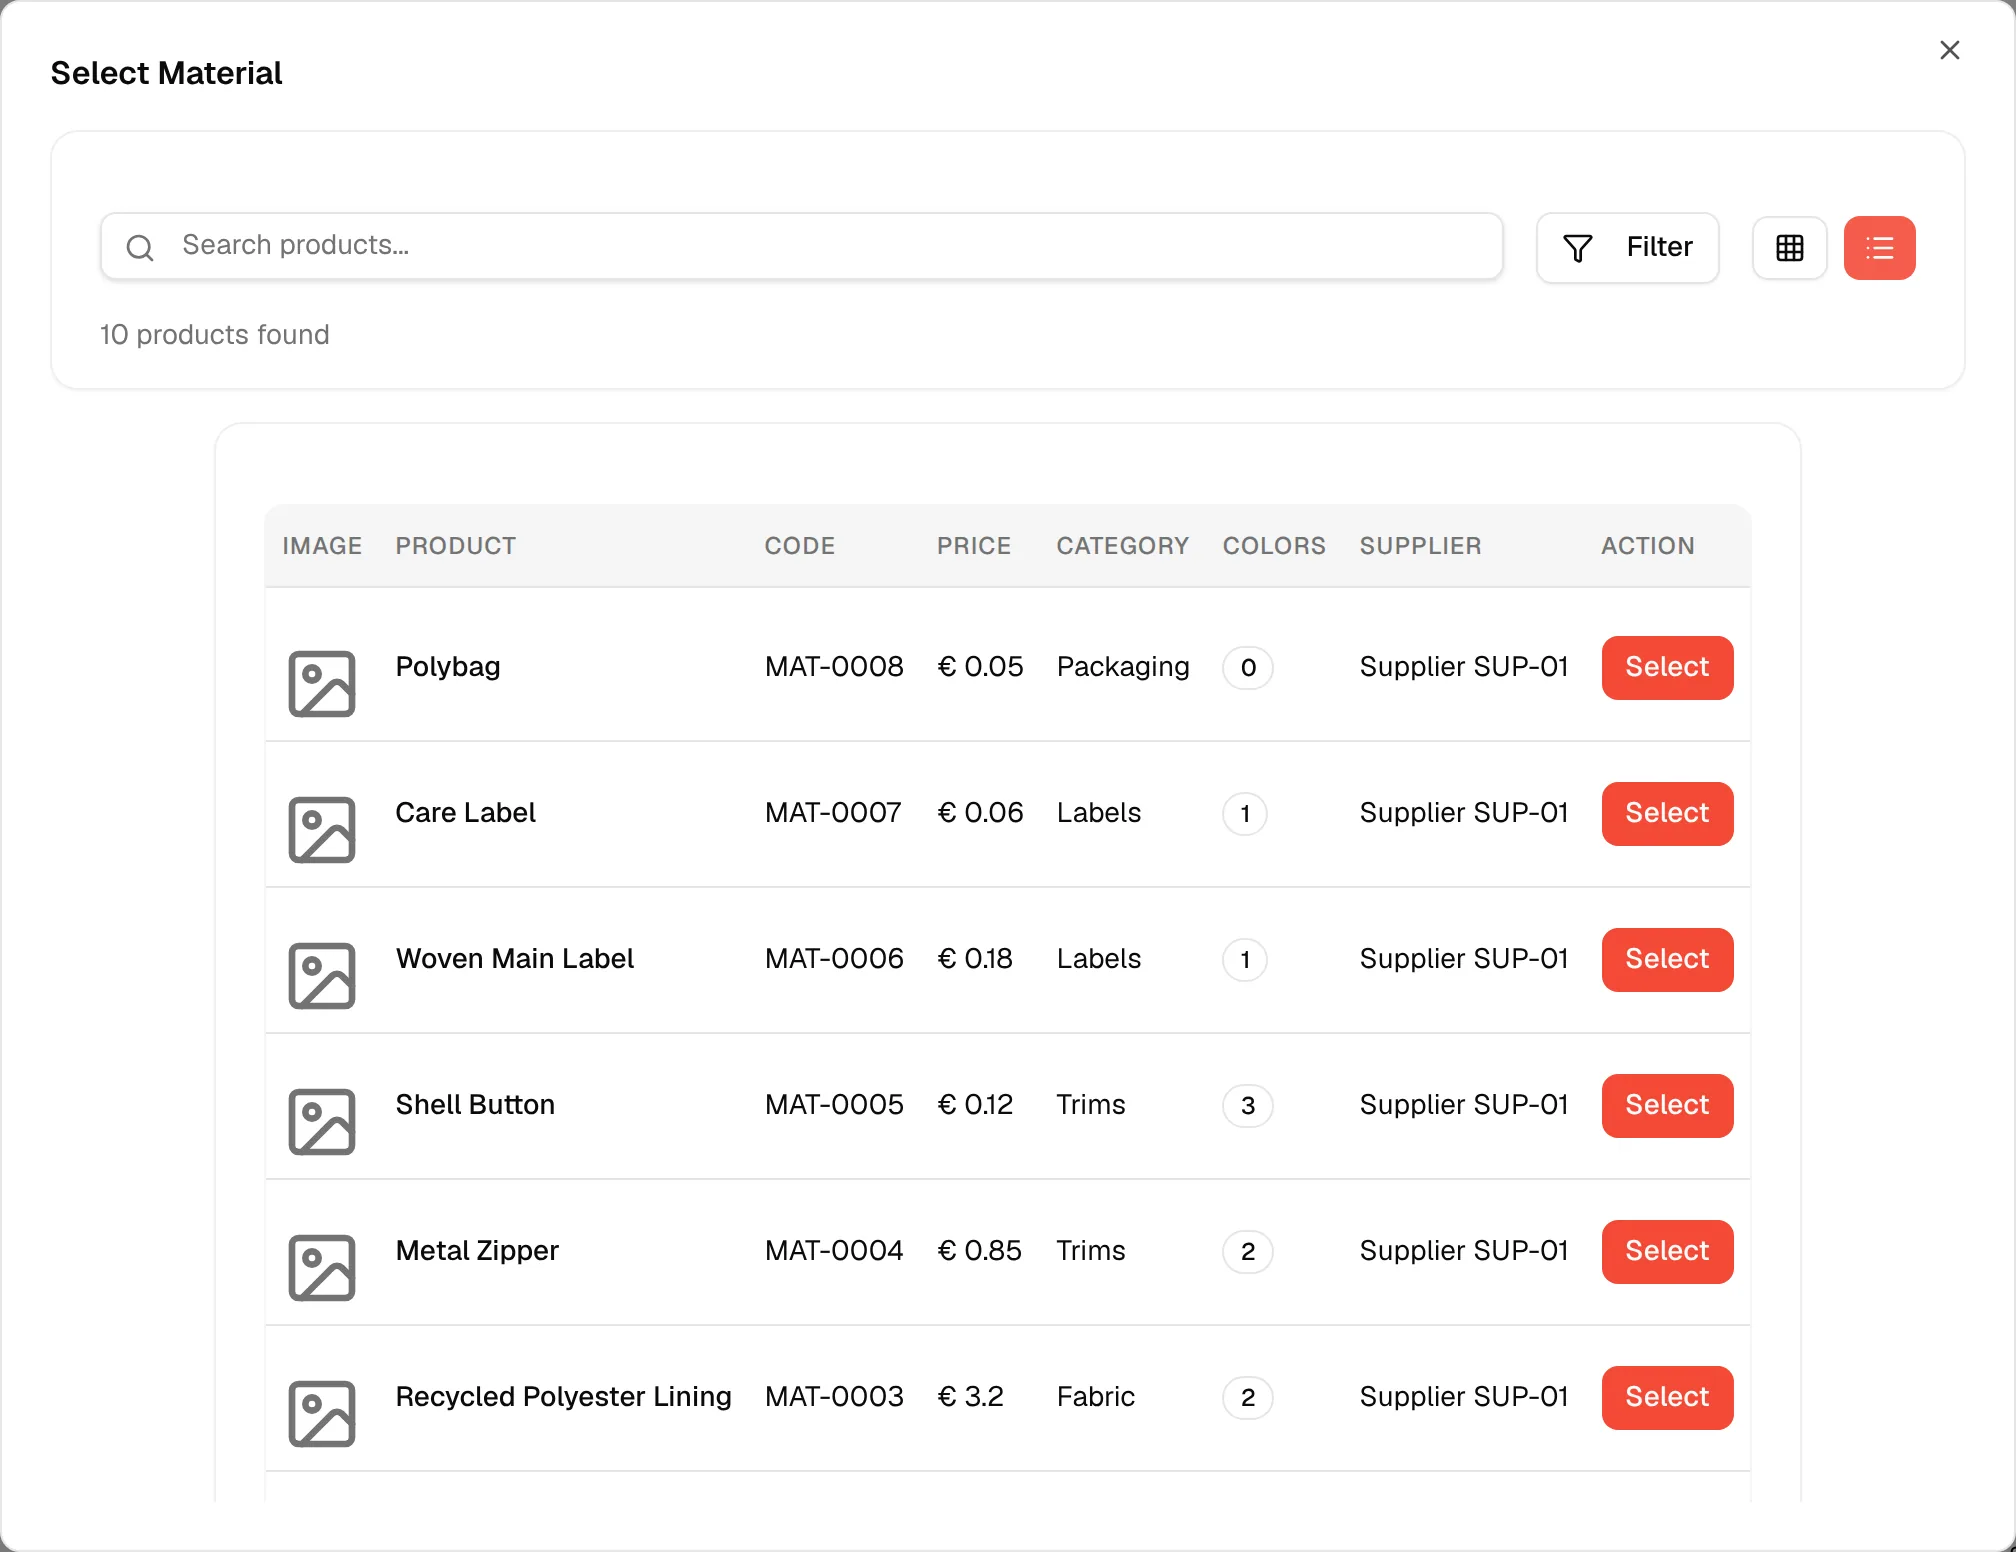The height and width of the screenshot is (1552, 2016).
Task: Click the SUPPLIER column header
Action: [1421, 546]
